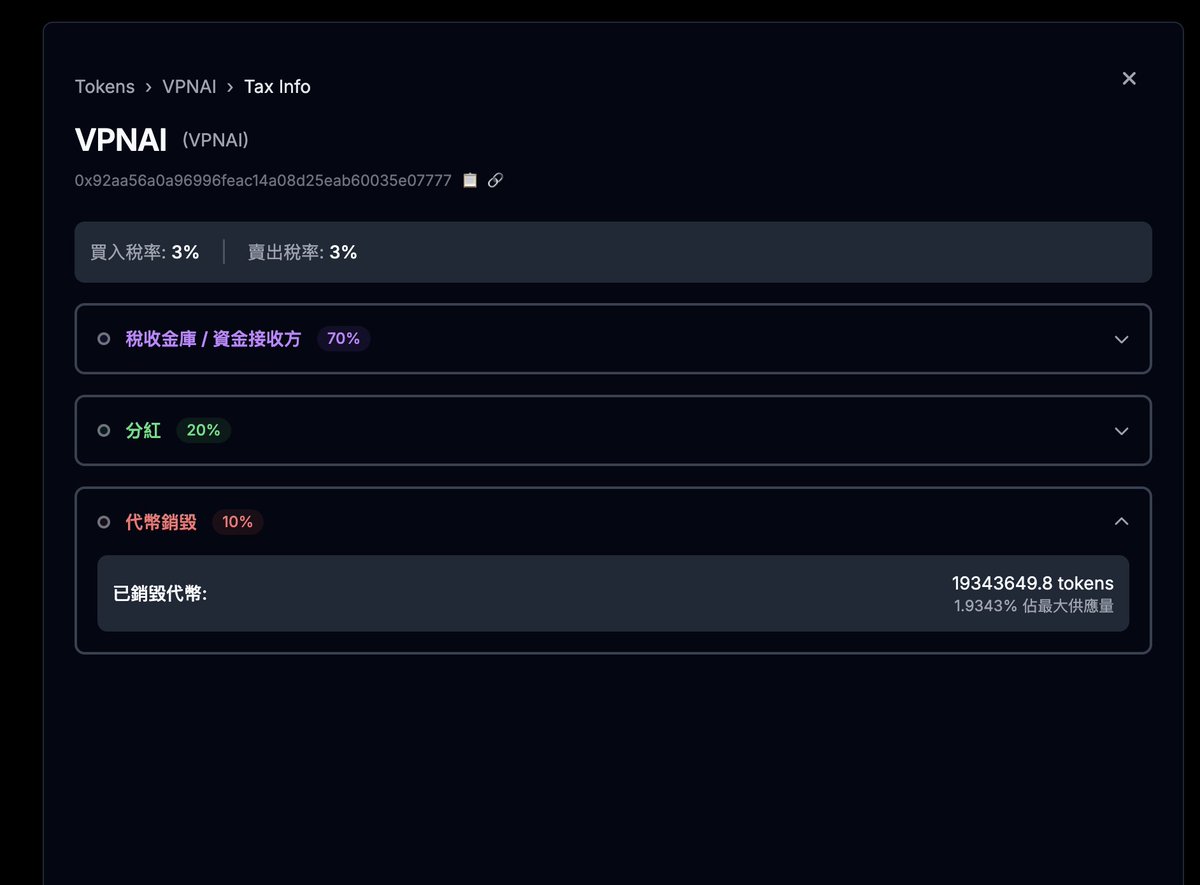The image size is (1200, 885).
Task: Click the 10% badge
Action: (238, 522)
